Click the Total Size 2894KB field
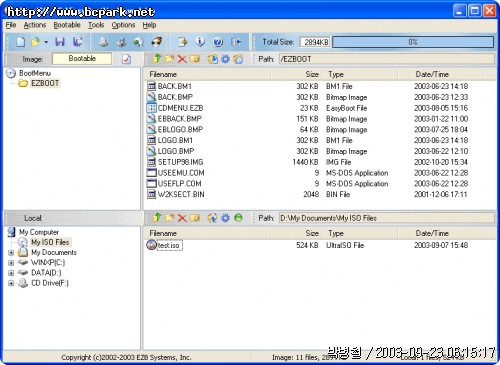 [316, 42]
